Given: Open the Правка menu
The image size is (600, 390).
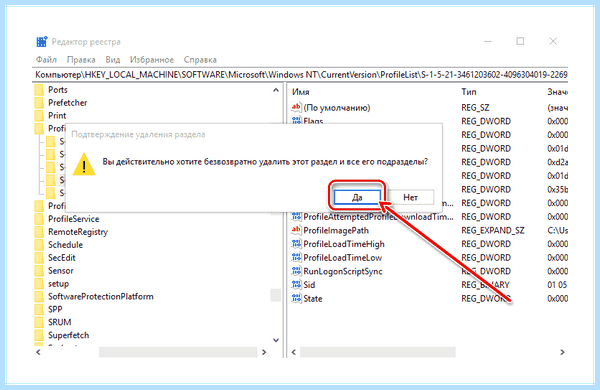Looking at the screenshot, I should pos(81,60).
